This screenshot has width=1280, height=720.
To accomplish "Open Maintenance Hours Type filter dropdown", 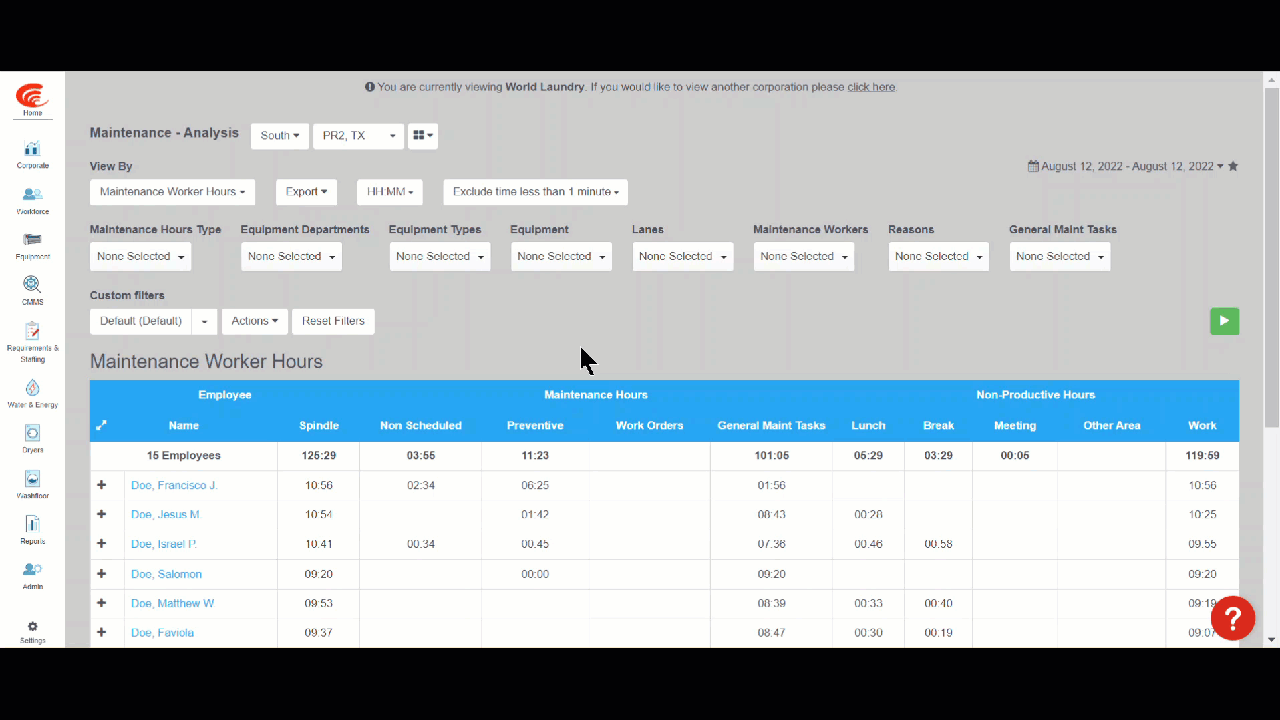I will pos(141,257).
